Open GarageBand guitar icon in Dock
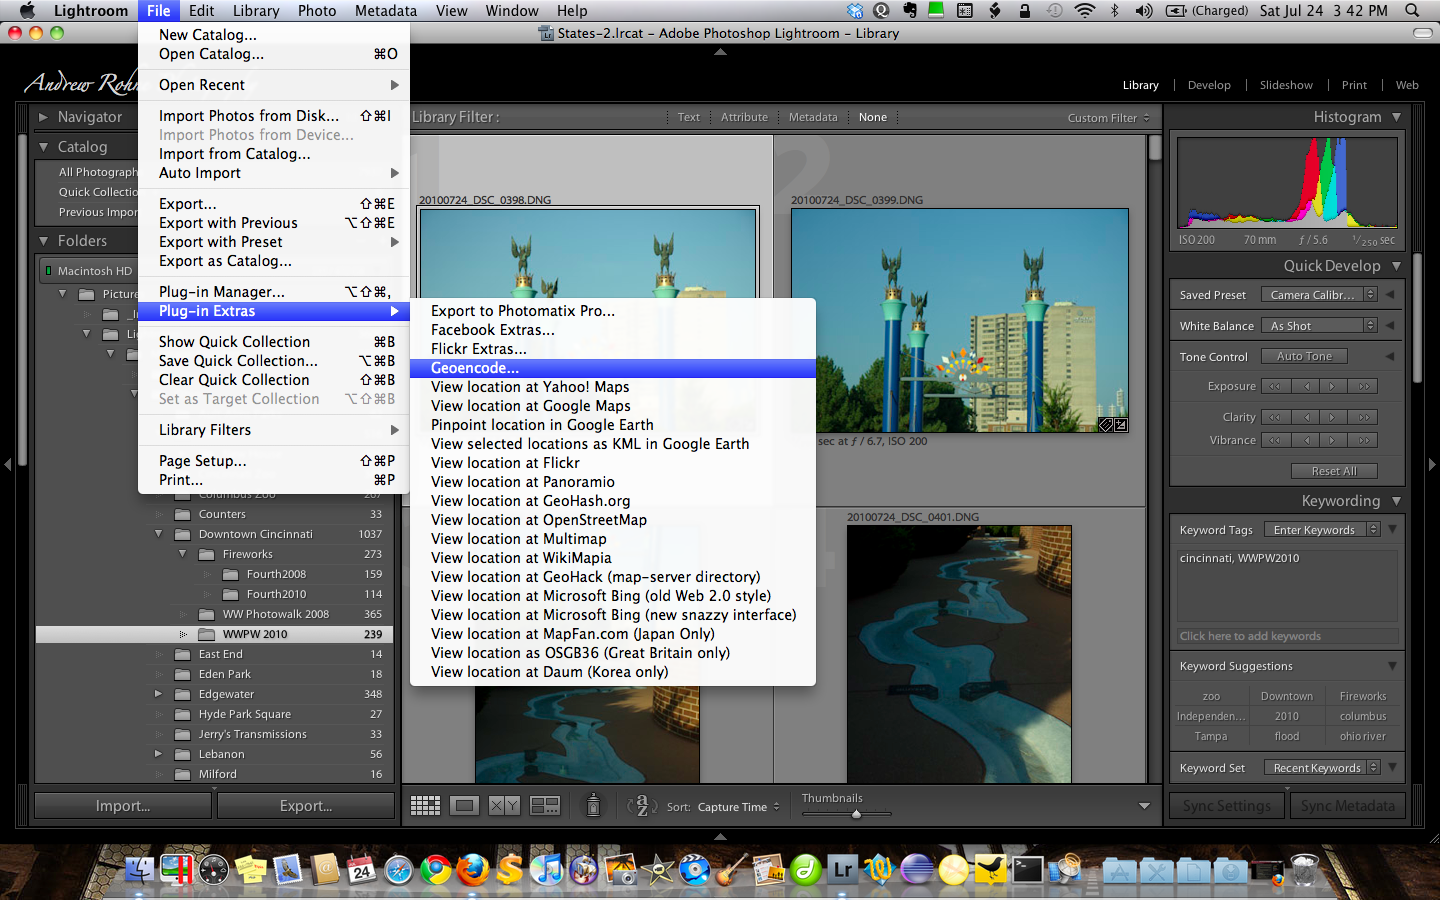The height and width of the screenshot is (900, 1440). [x=732, y=869]
